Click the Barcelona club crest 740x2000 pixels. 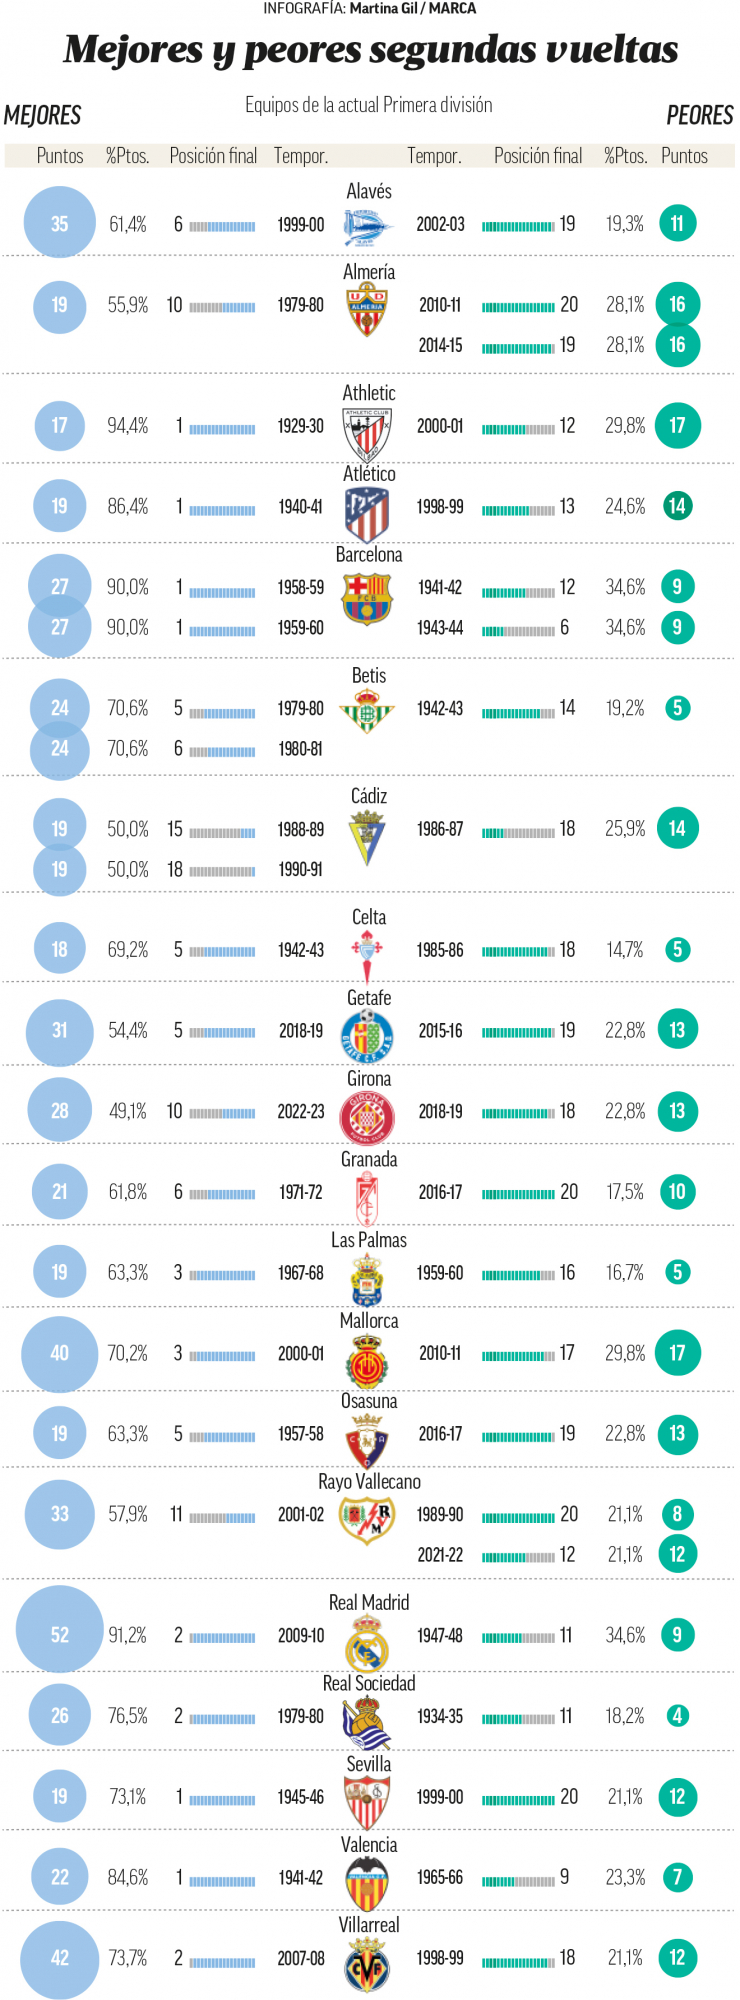[x=367, y=598]
